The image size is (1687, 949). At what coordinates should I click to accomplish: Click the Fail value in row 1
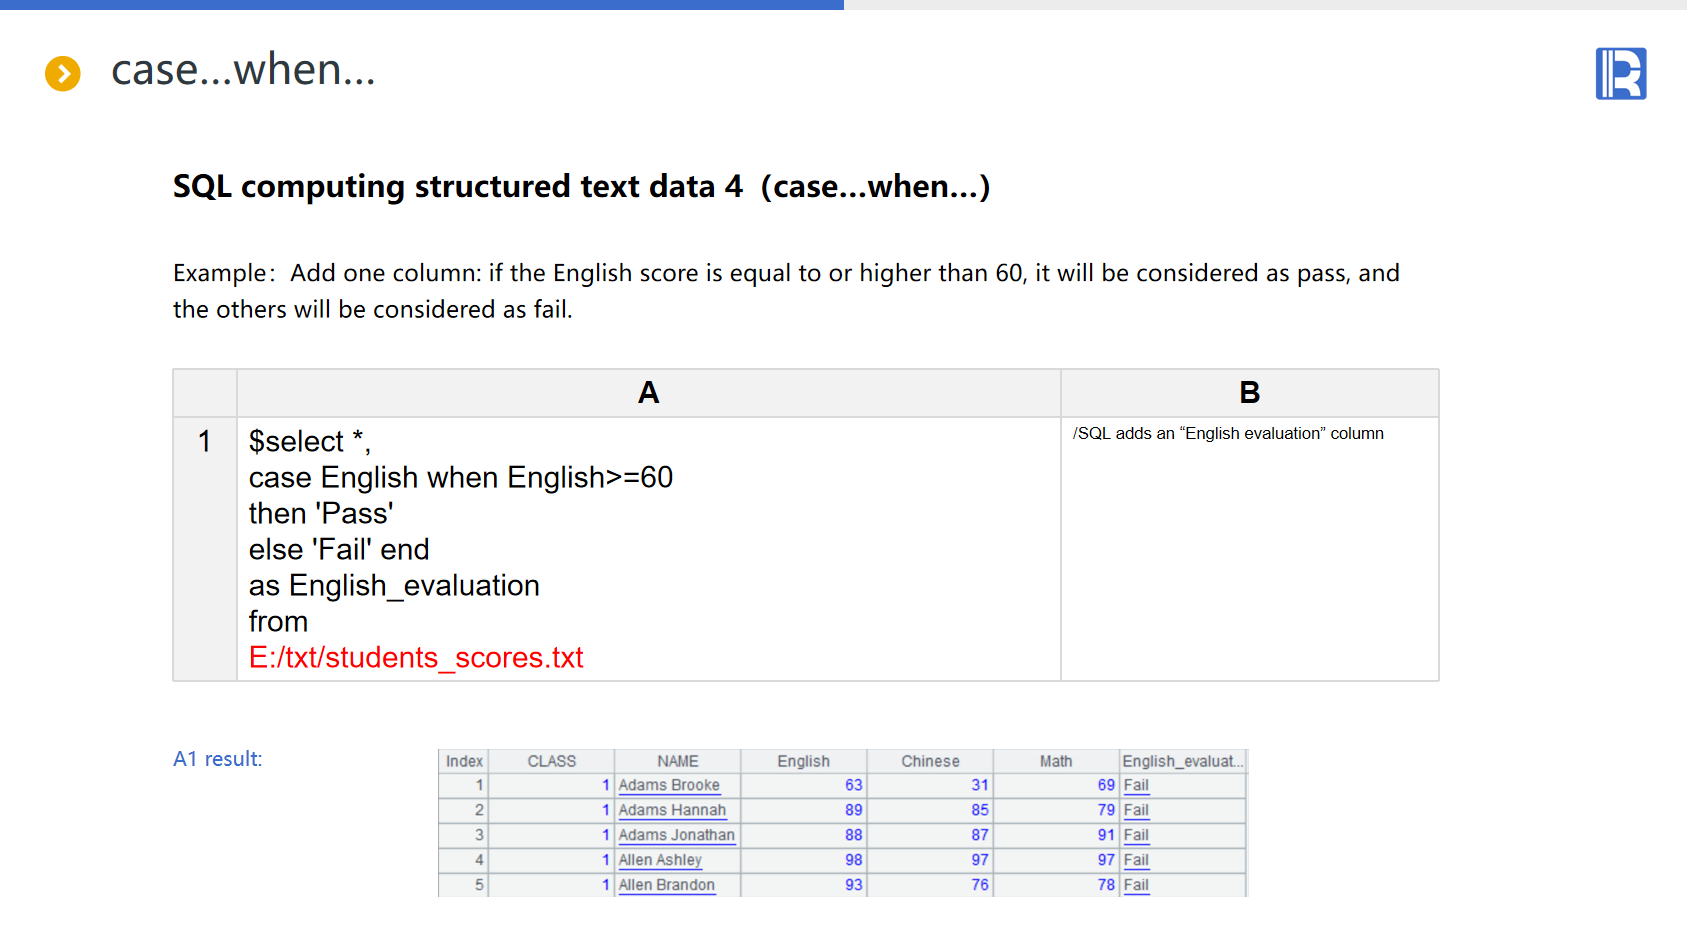[1136, 786]
